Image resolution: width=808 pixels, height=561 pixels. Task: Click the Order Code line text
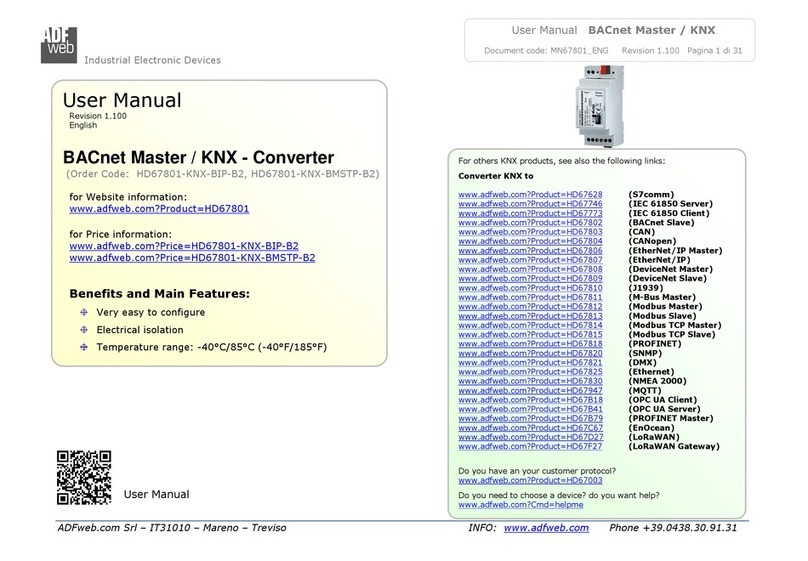(x=222, y=174)
